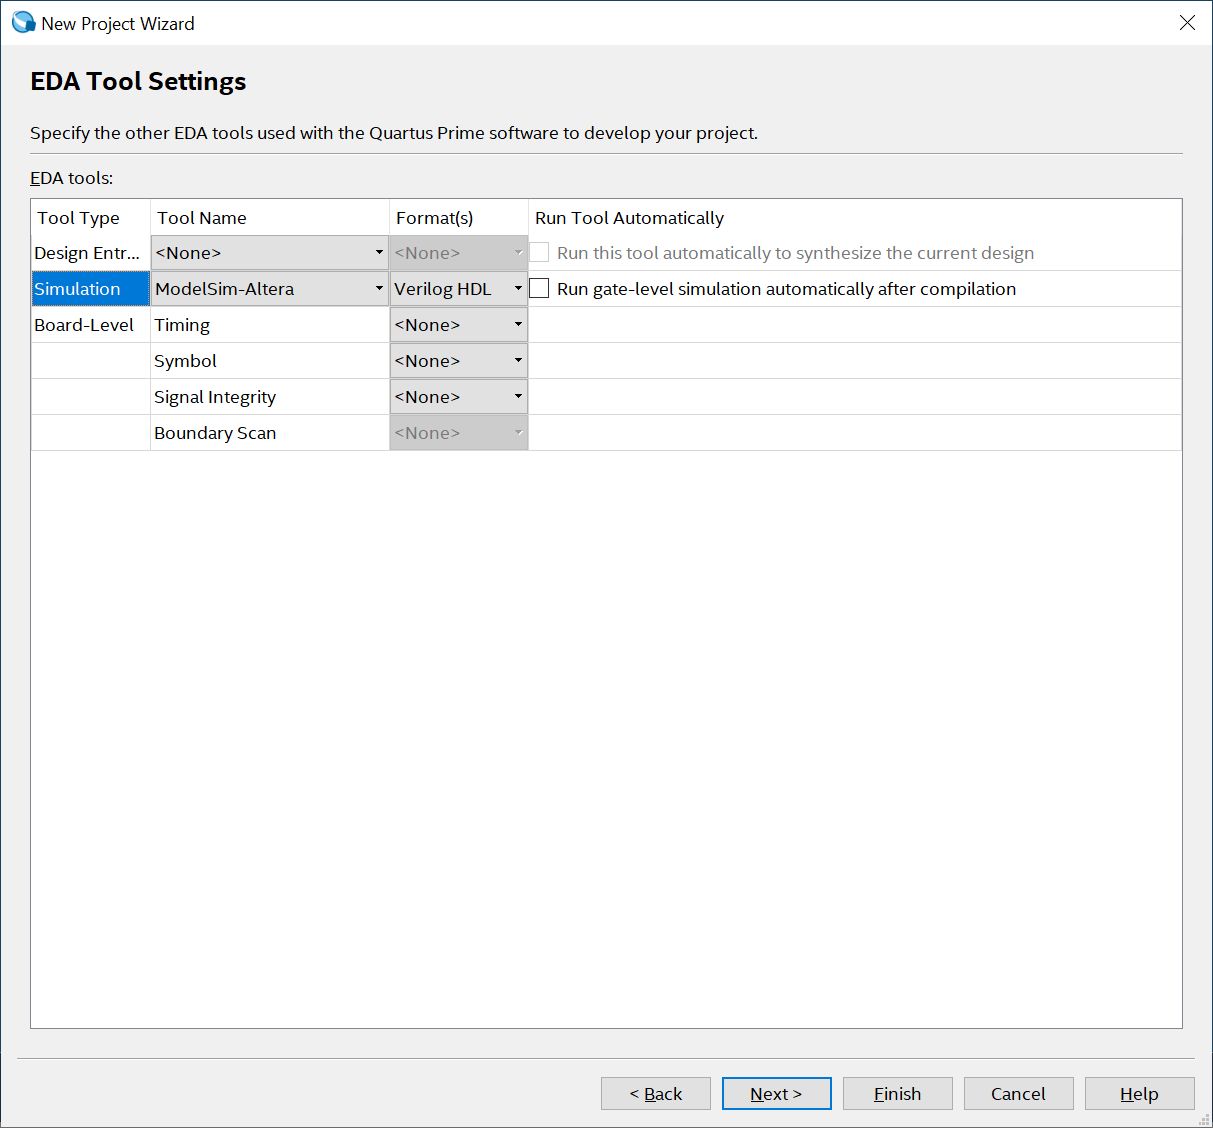Expand the ModelSim-Altera simulation tool dropdown
The image size is (1213, 1128).
coord(269,289)
